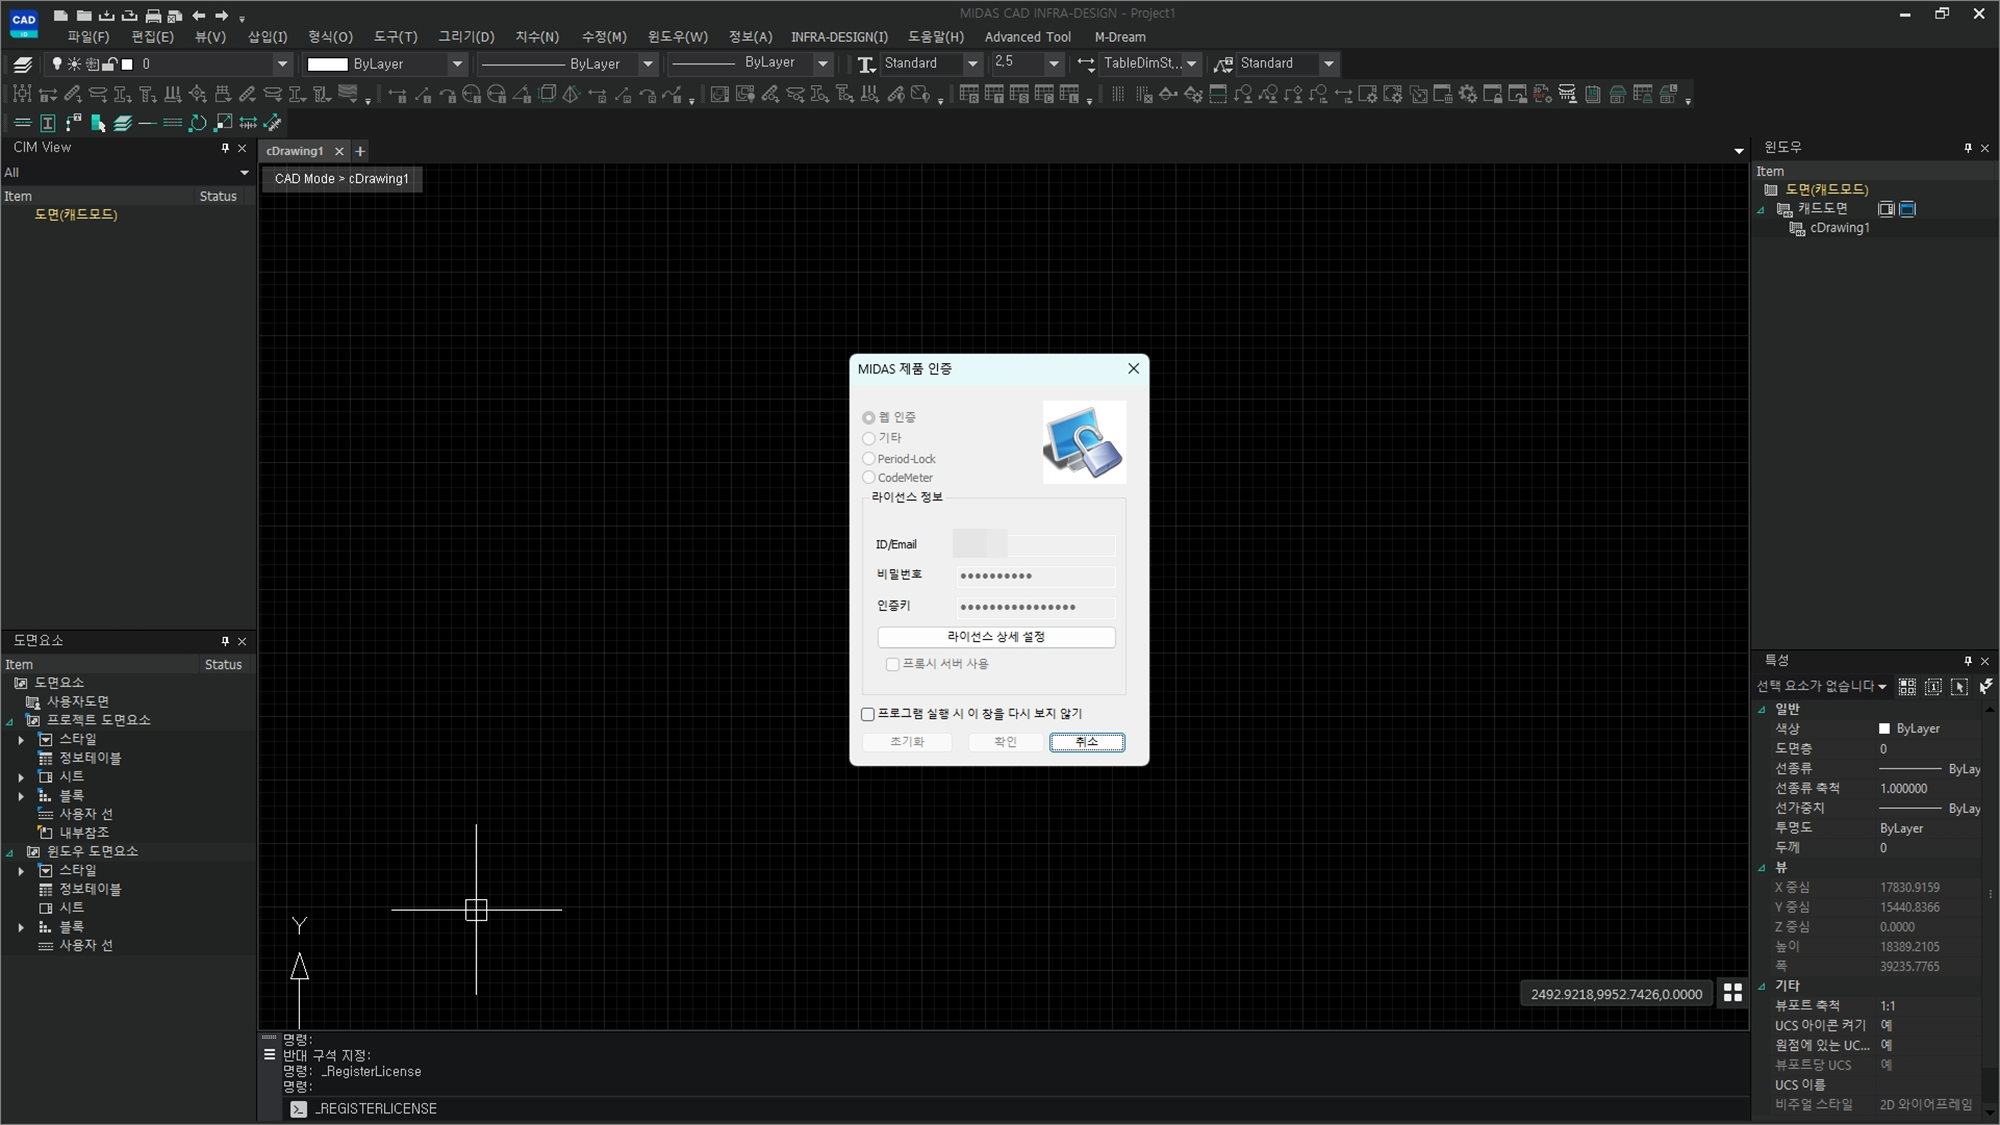2000x1125 pixels.
Task: Toggle the layer lock padlock icon
Action: tap(110, 64)
